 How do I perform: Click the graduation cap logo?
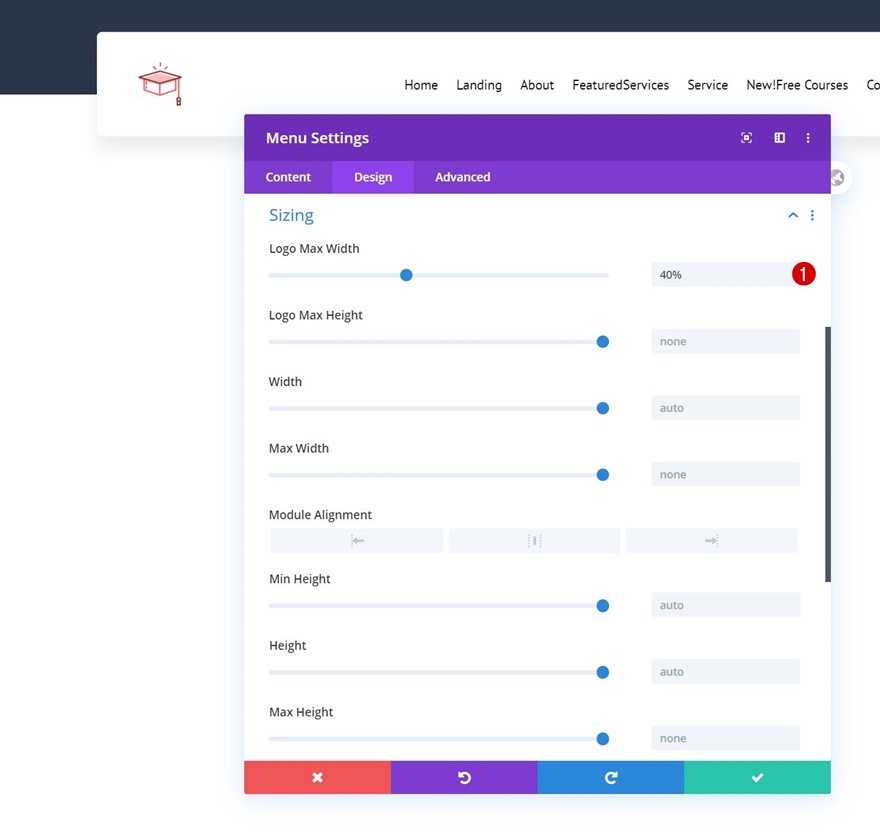(x=161, y=84)
